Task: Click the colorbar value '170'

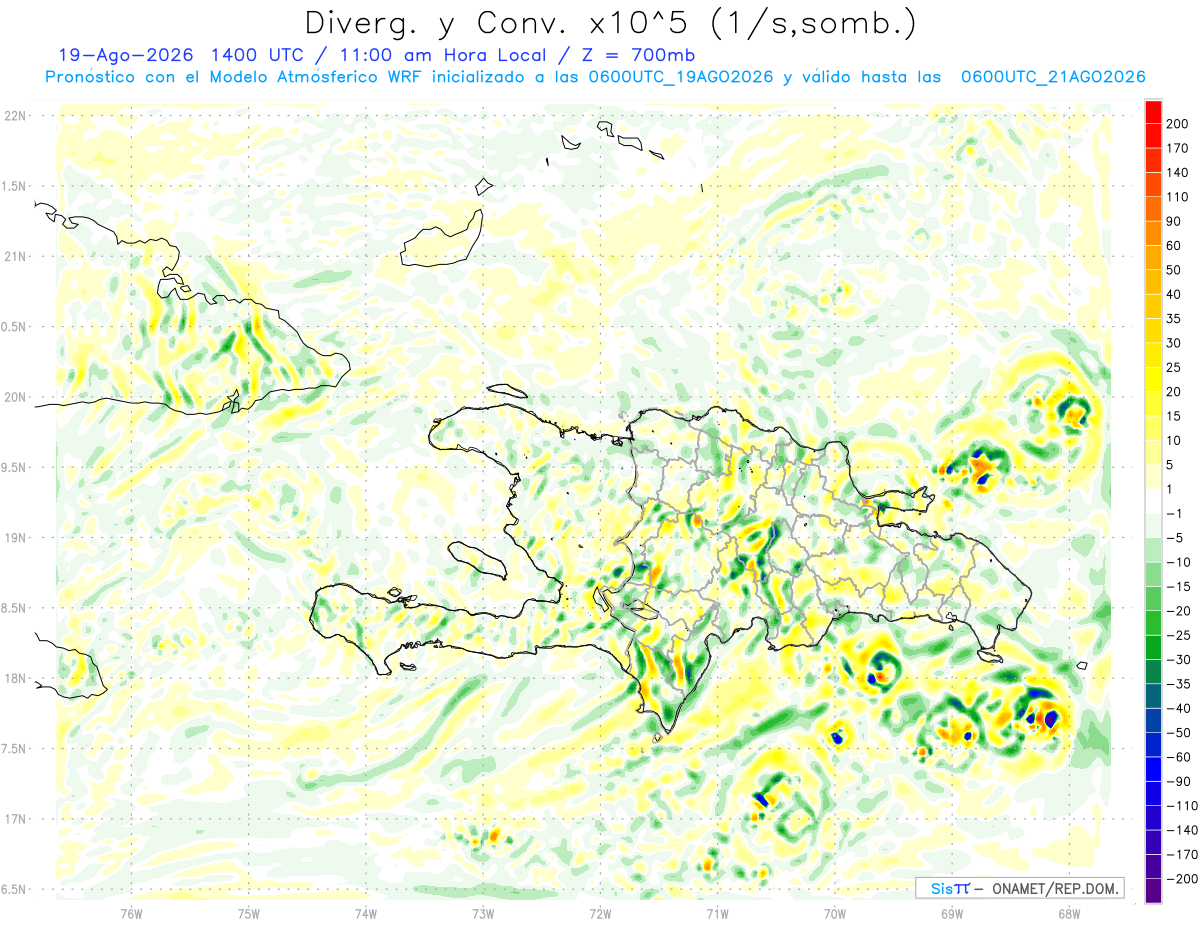Action: coord(1178,148)
